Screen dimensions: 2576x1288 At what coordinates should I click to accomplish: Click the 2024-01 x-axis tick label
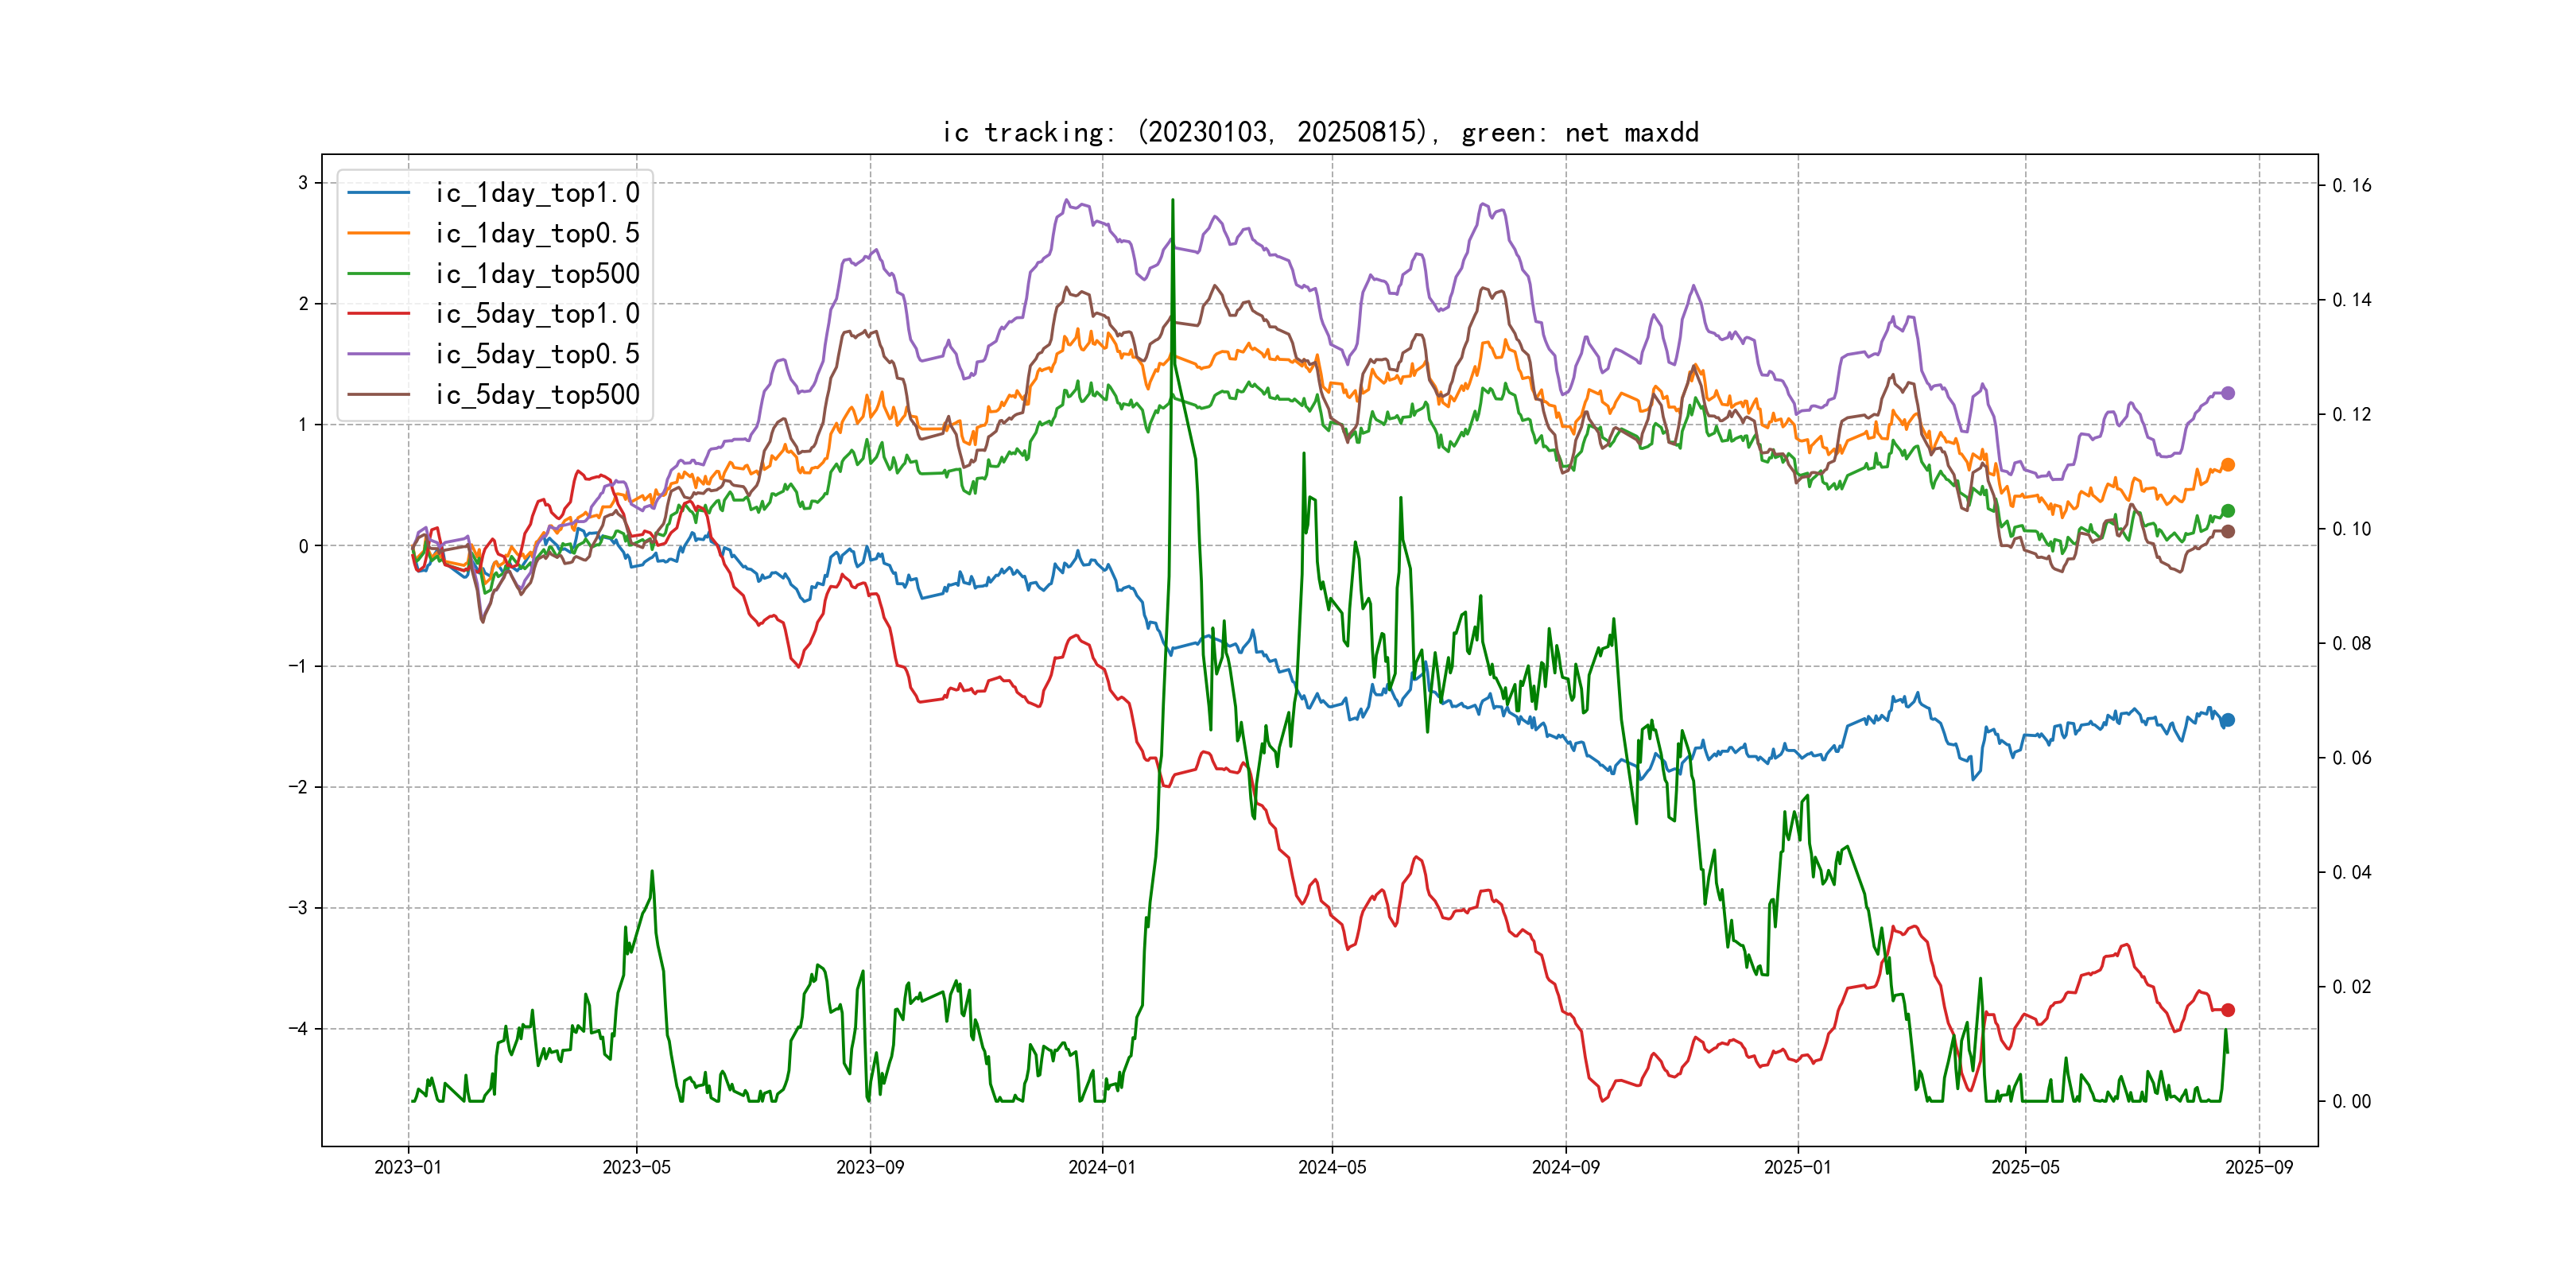(x=1102, y=1167)
